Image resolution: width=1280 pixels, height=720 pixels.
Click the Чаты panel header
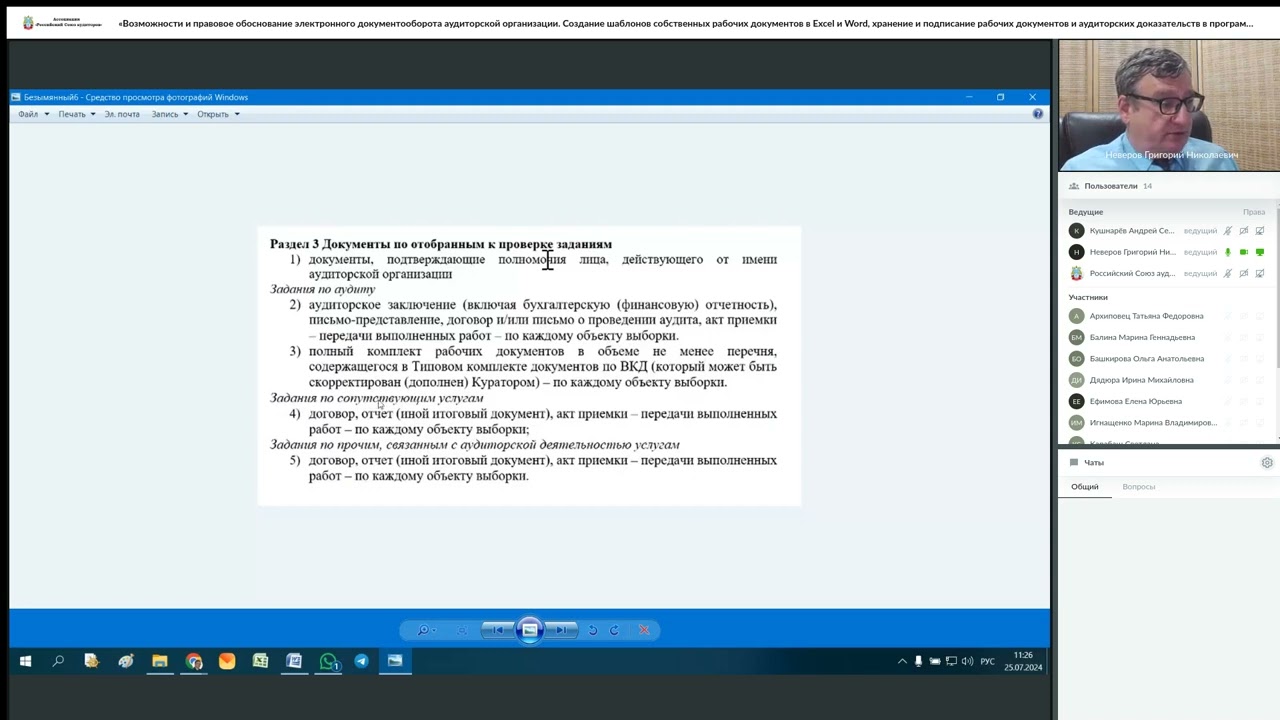1094,463
